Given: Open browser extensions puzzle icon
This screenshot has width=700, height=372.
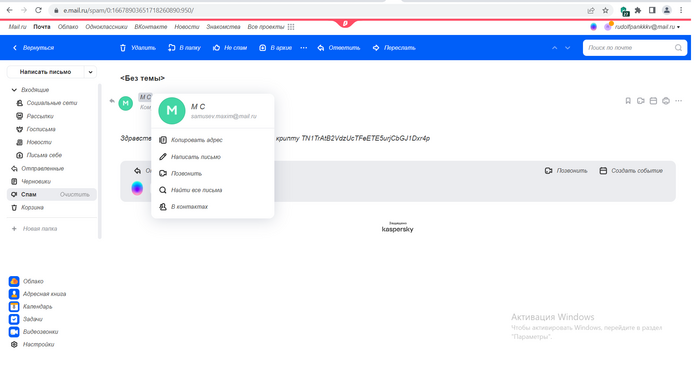Looking at the screenshot, I should (638, 10).
